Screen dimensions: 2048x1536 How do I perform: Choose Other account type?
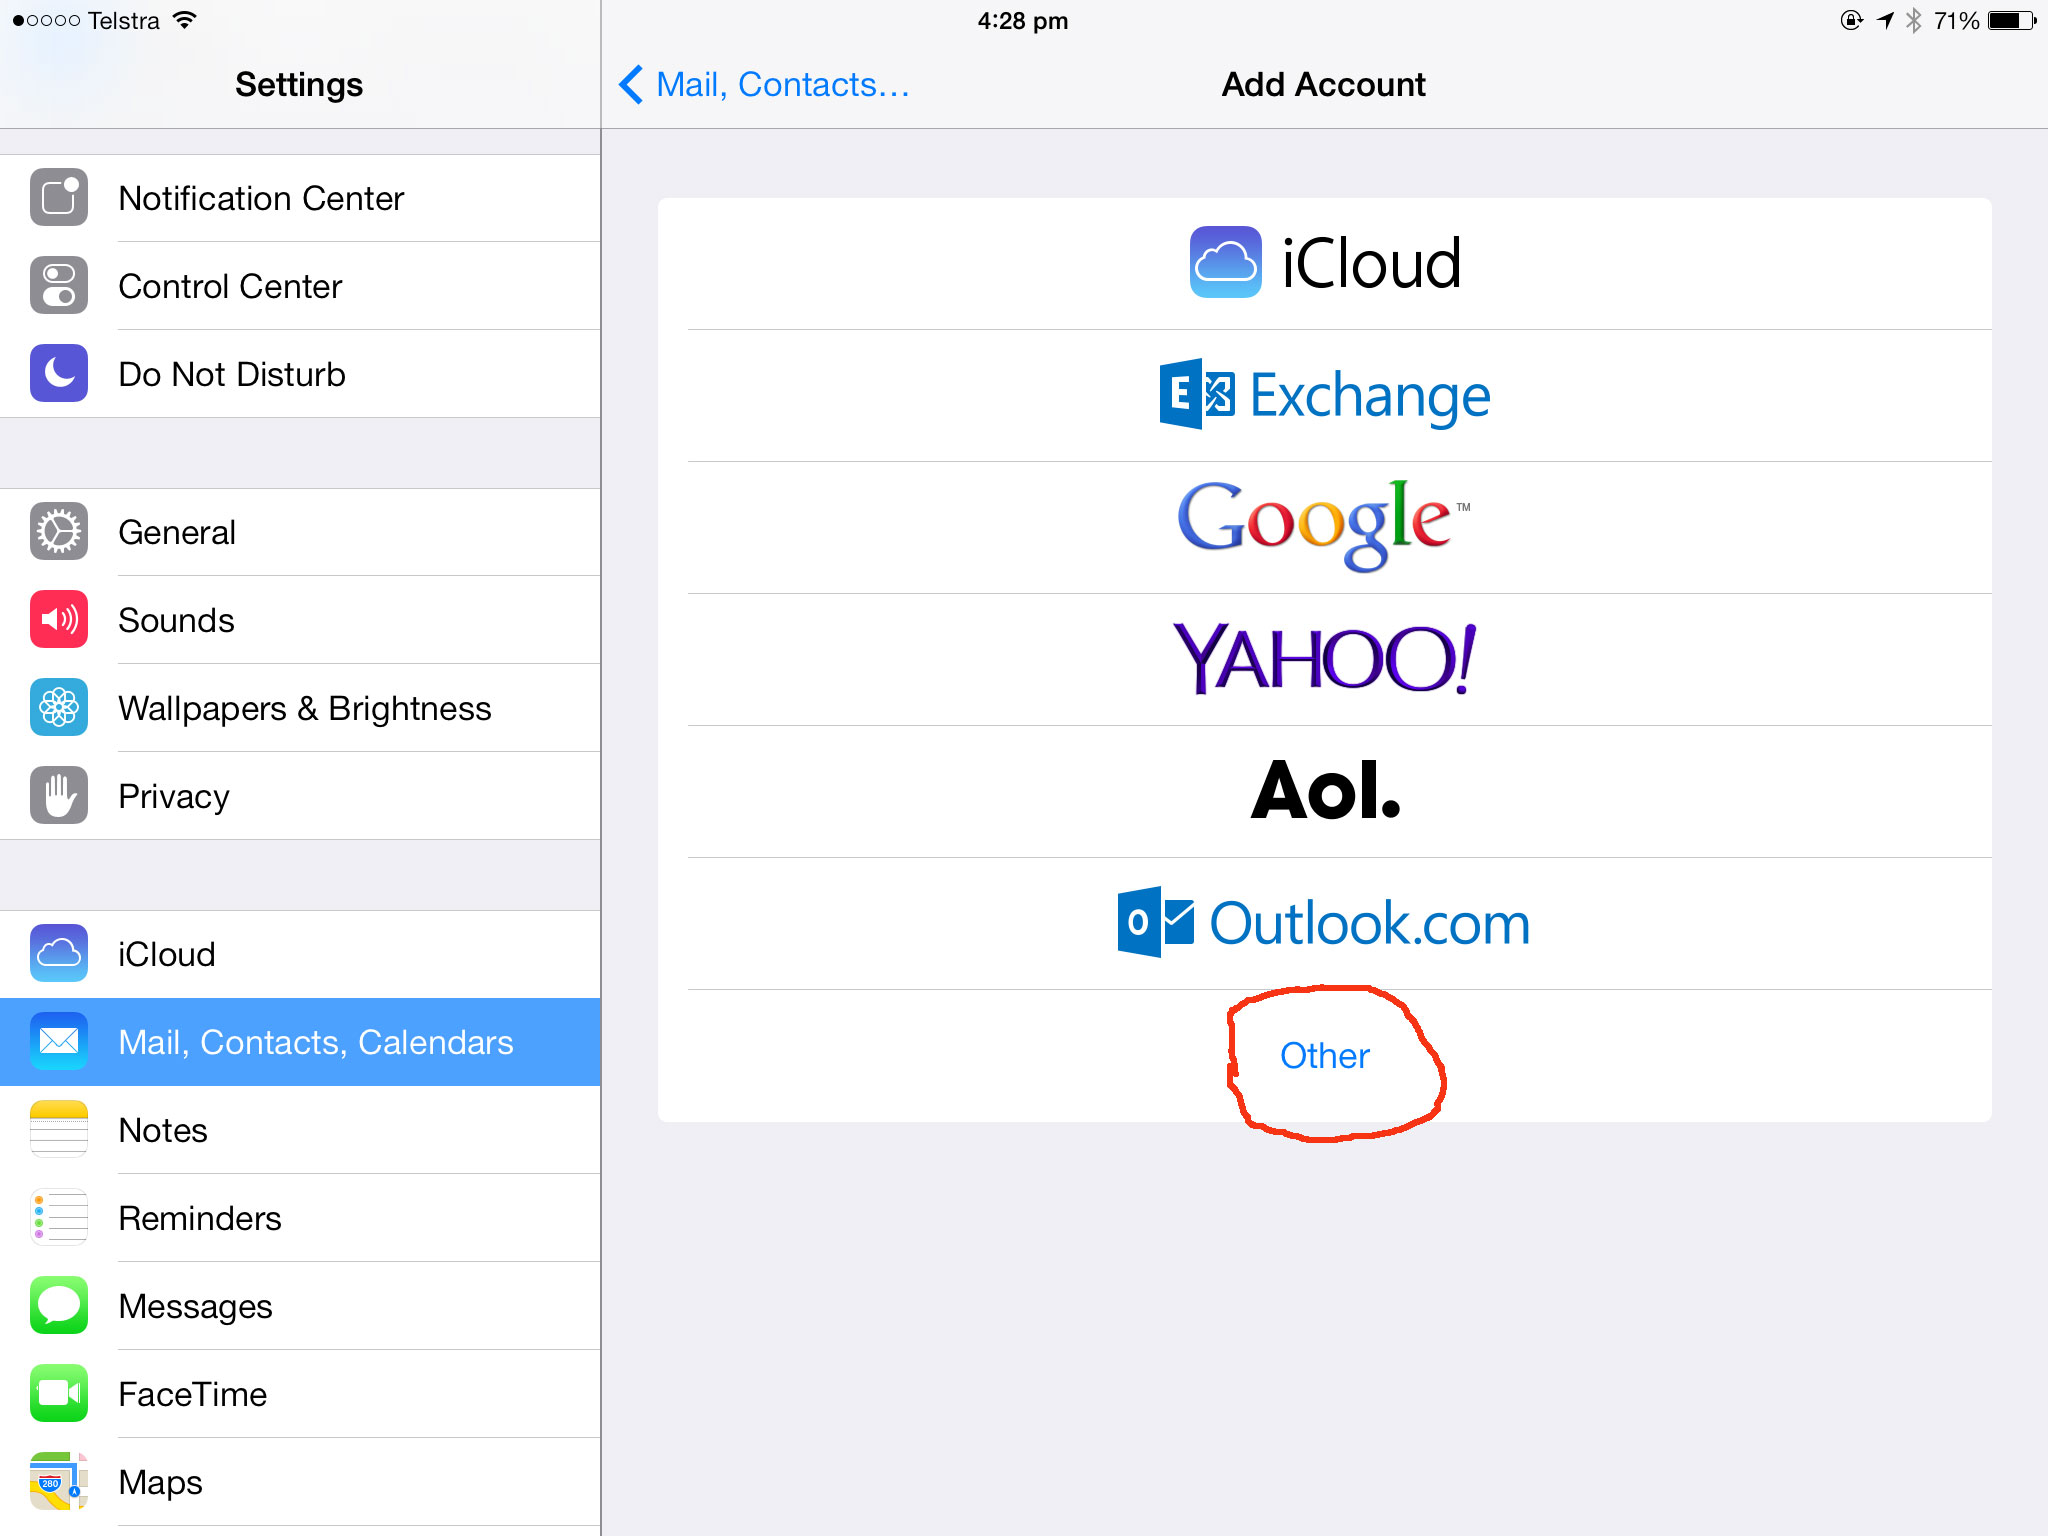(1325, 1056)
